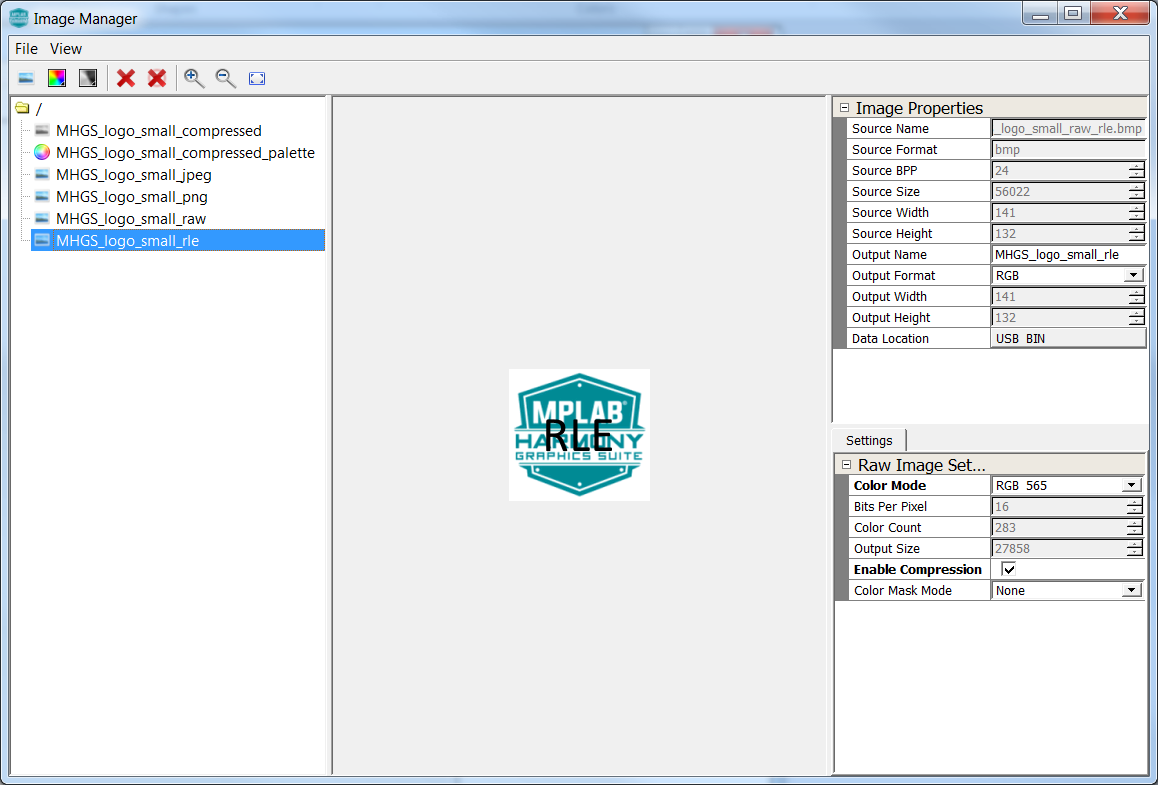The image size is (1158, 785).
Task: Click the colorful palette toolbar icon
Action: (x=57, y=78)
